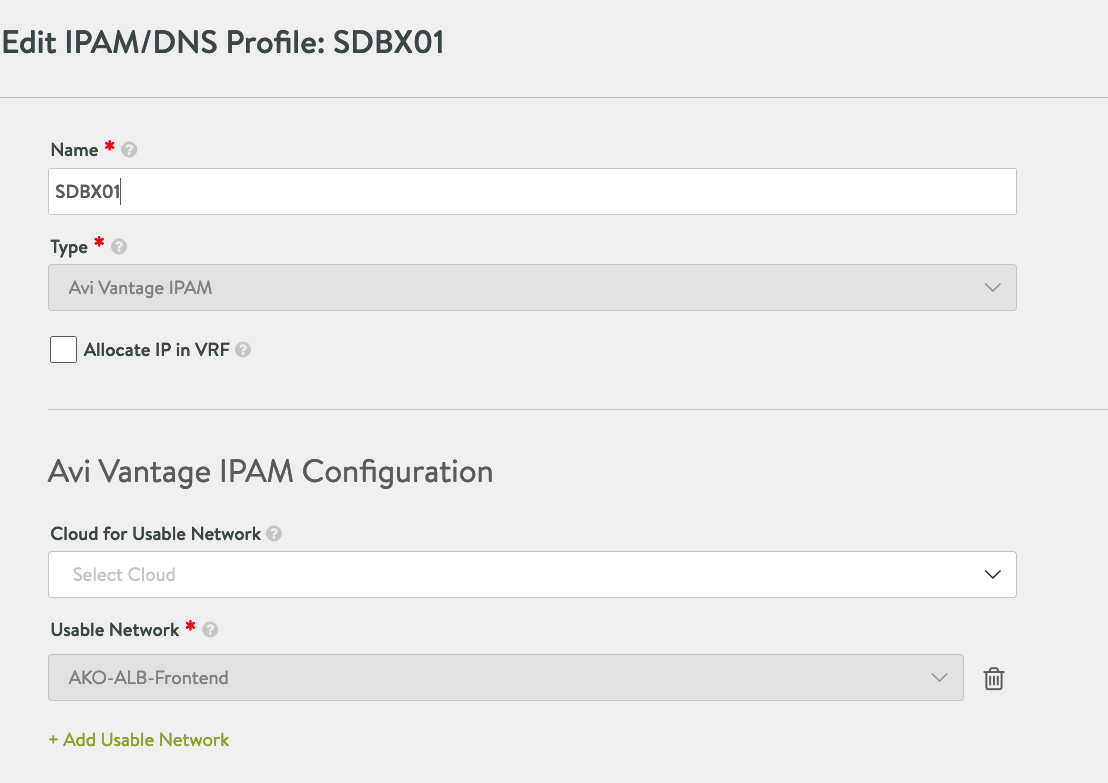Click the help icon next to Usable Network
1108x783 pixels.
[210, 630]
